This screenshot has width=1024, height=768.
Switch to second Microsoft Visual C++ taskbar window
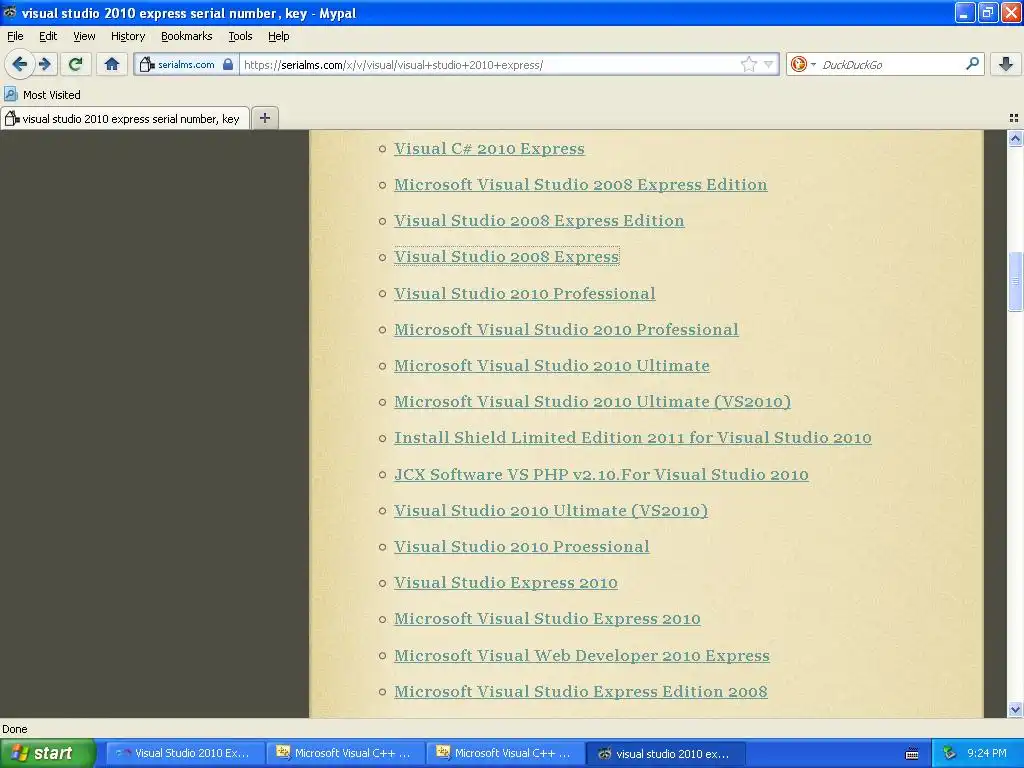506,753
